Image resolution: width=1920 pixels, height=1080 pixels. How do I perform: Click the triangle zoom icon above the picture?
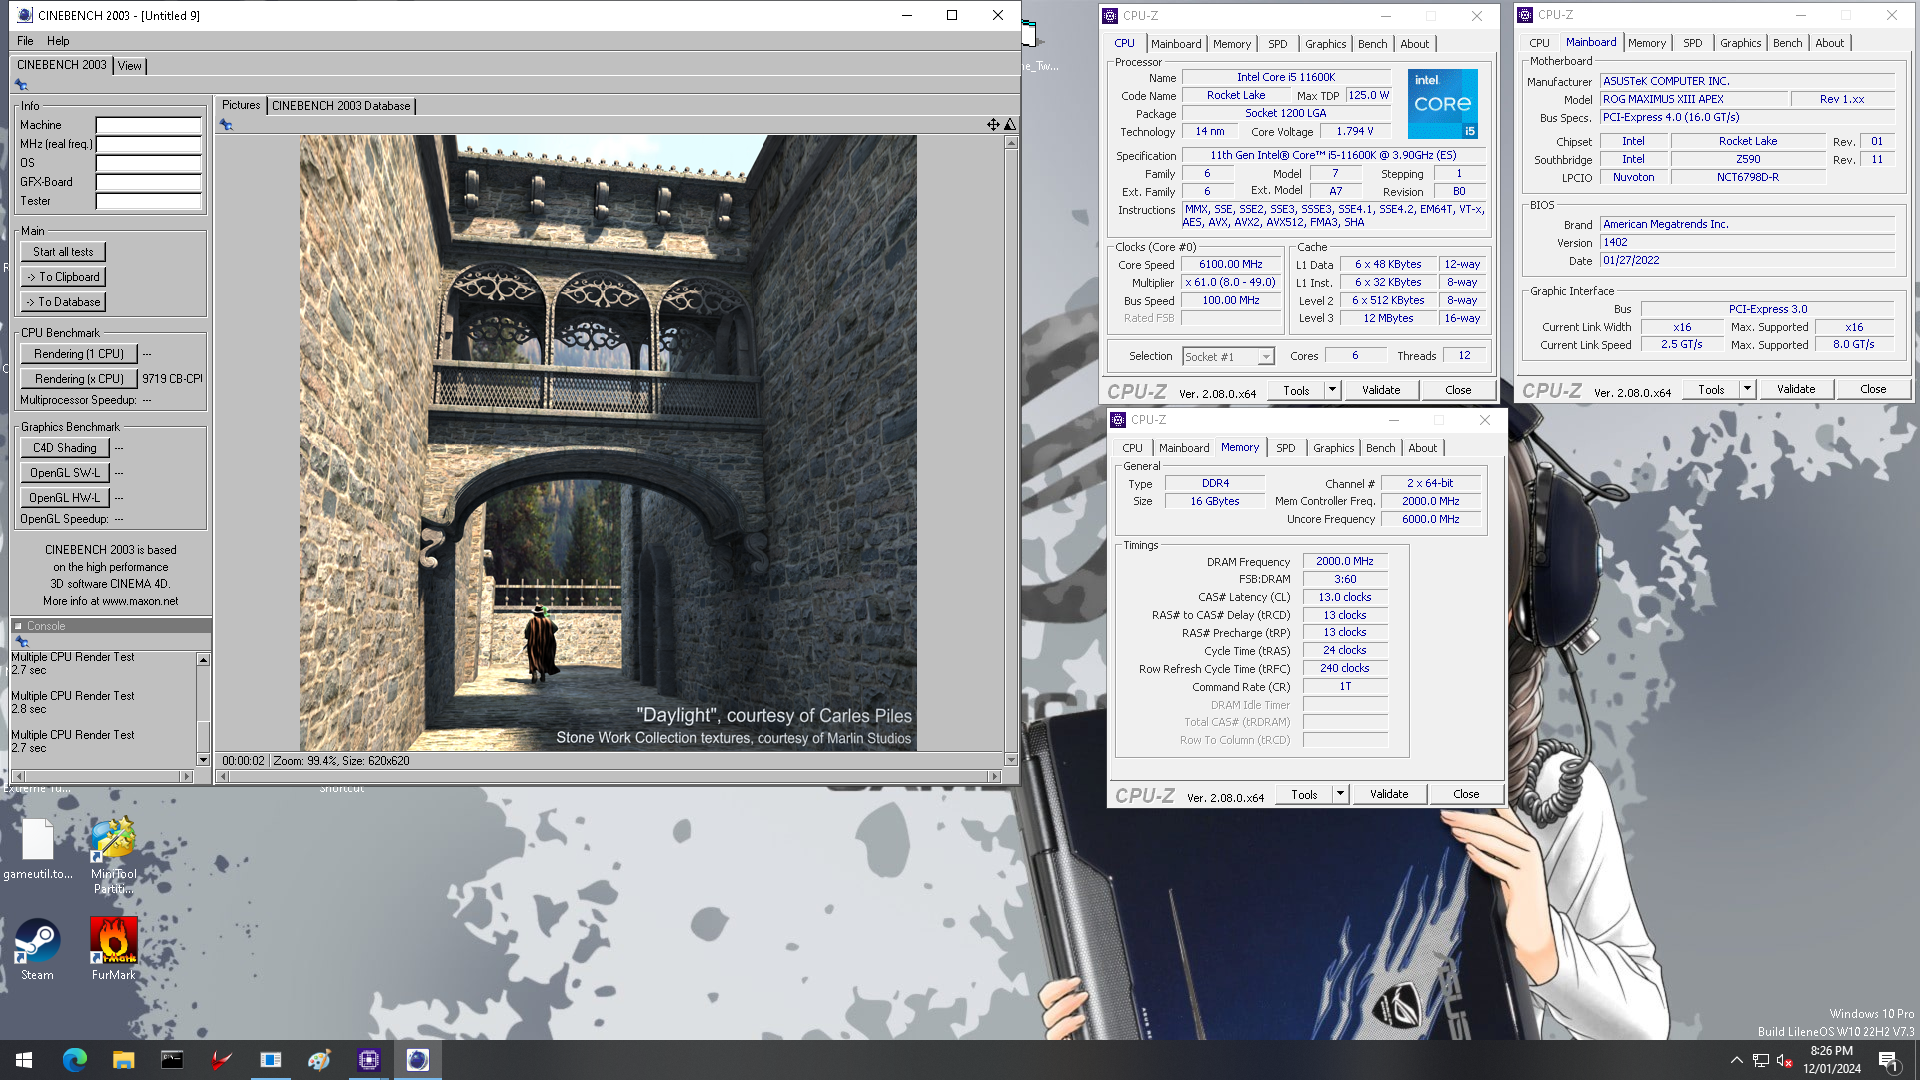[1010, 125]
